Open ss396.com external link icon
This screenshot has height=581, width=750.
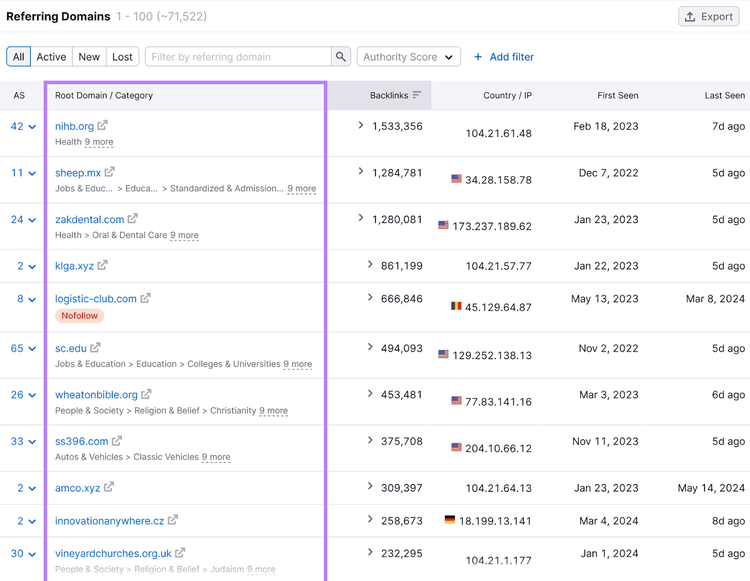click(117, 440)
